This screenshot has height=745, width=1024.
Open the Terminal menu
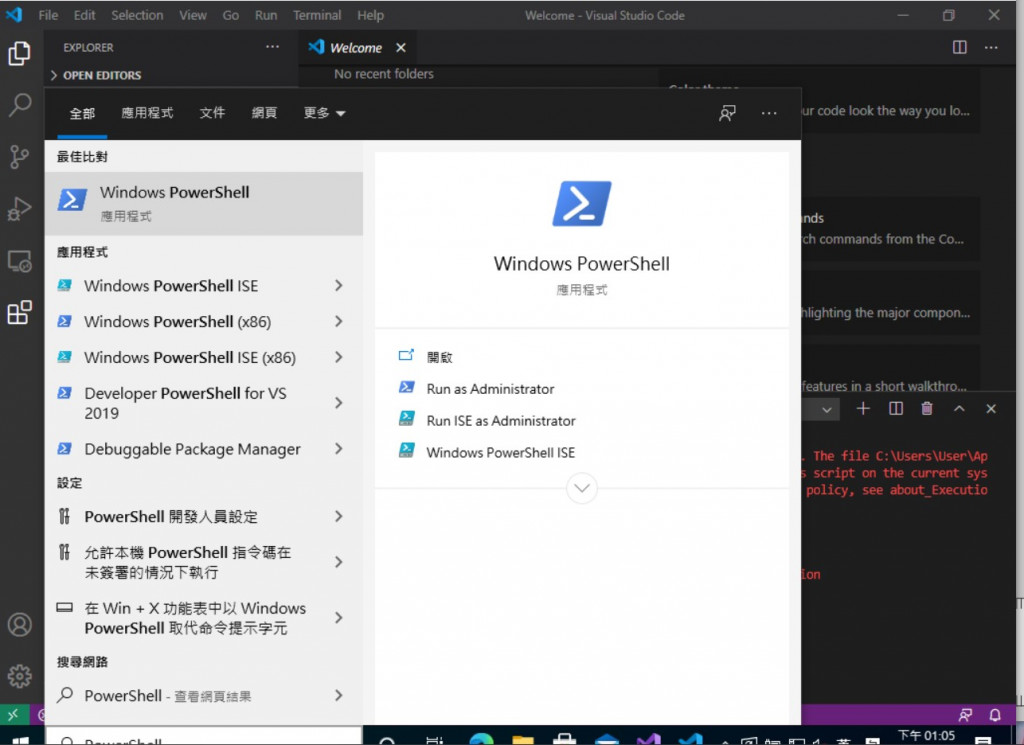(x=317, y=15)
